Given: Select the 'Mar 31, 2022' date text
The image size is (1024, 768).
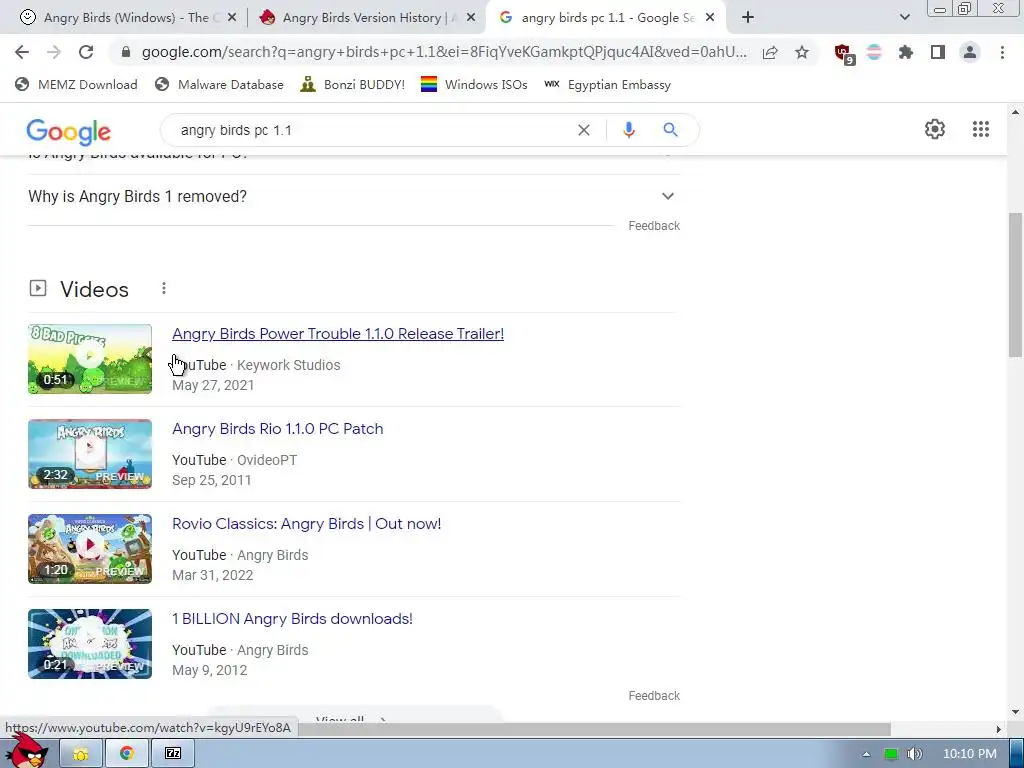Looking at the screenshot, I should (x=212, y=575).
